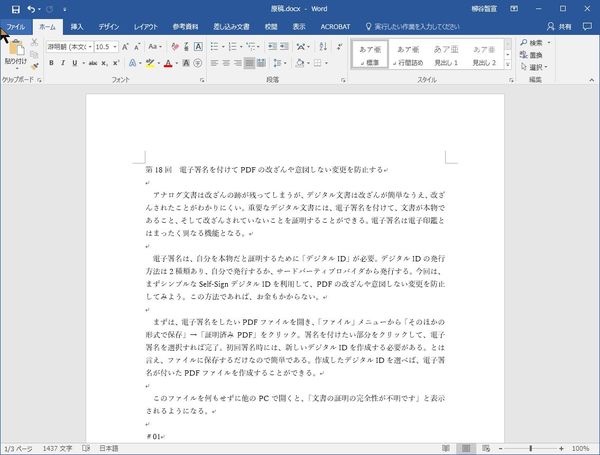The height and width of the screenshot is (455, 600).
Task: Click the Replace (置換) icon
Action: click(538, 54)
